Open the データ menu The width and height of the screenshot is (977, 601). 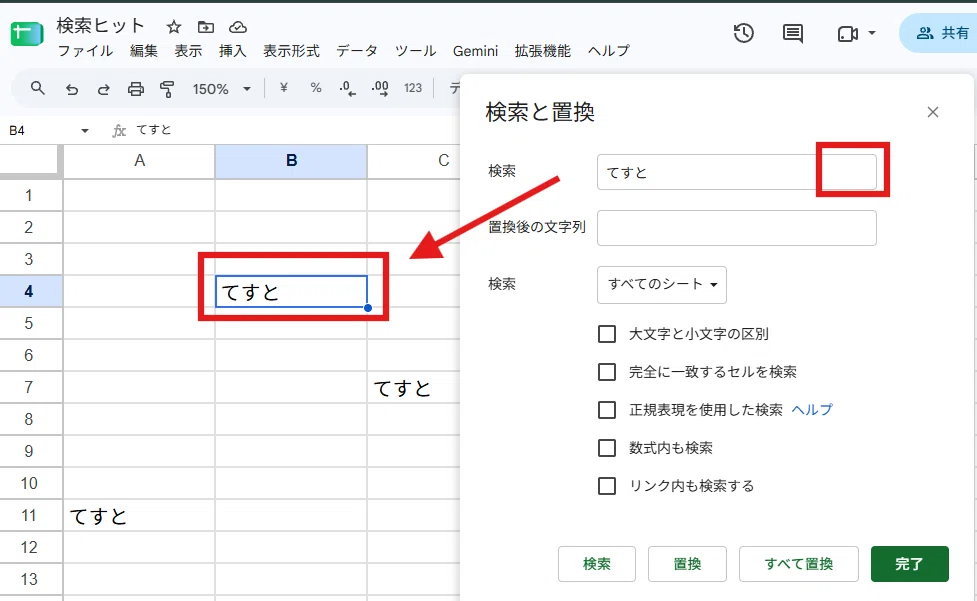(x=357, y=51)
